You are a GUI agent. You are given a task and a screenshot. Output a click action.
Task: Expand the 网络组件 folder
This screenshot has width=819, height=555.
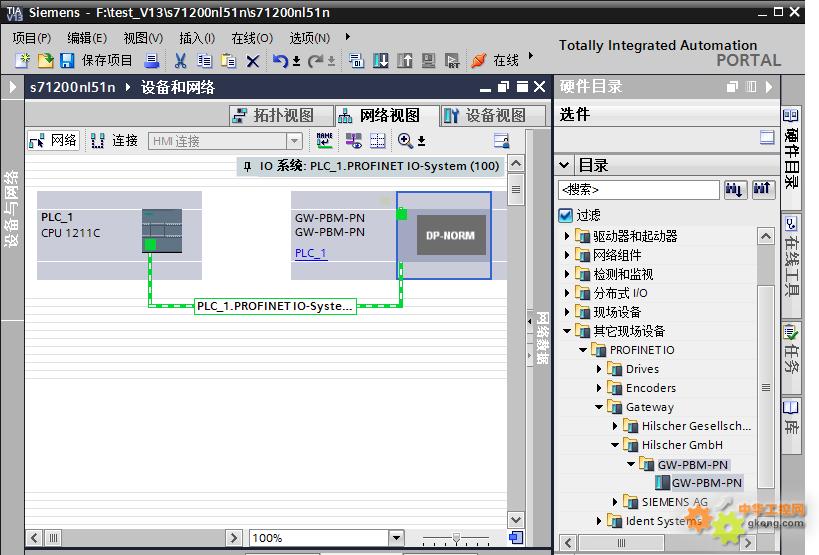[x=567, y=255]
